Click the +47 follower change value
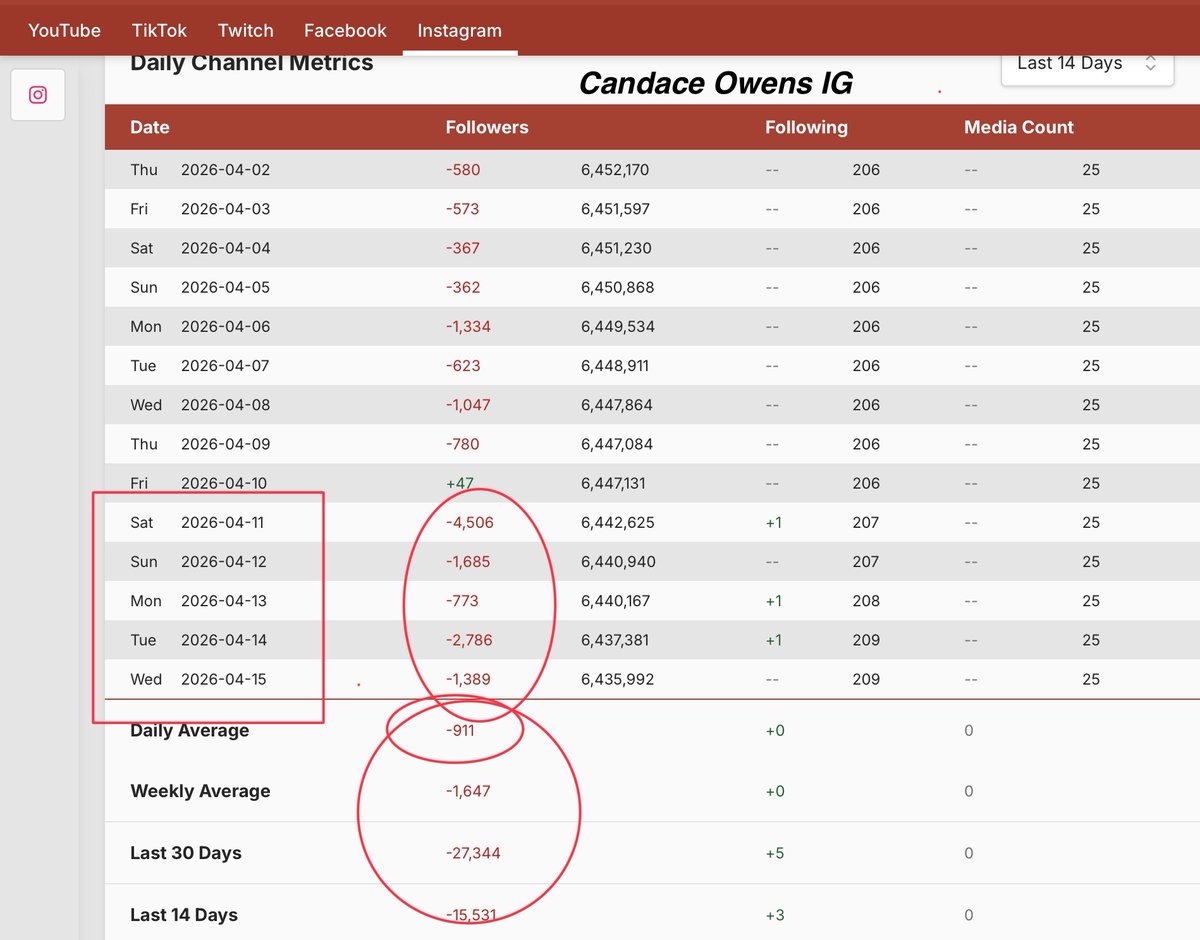This screenshot has width=1200, height=940. pos(460,483)
